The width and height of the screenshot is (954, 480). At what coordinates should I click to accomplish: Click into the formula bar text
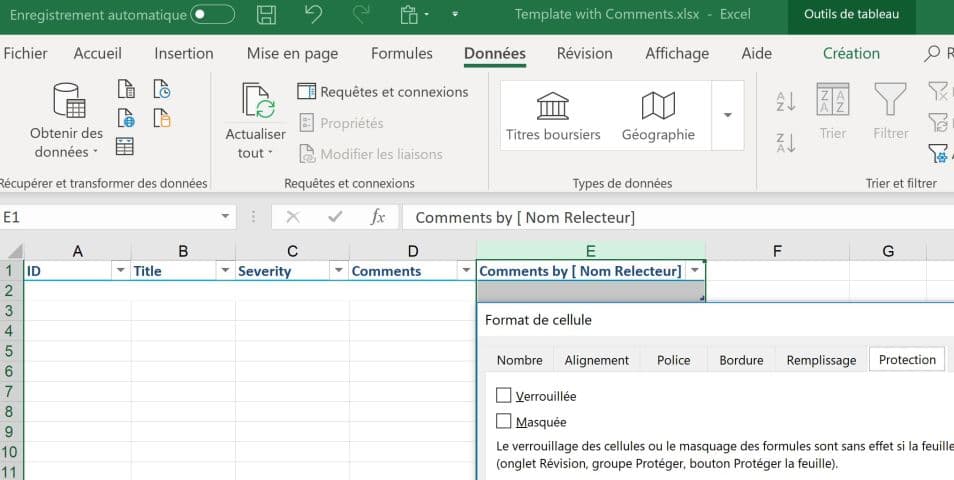point(650,217)
